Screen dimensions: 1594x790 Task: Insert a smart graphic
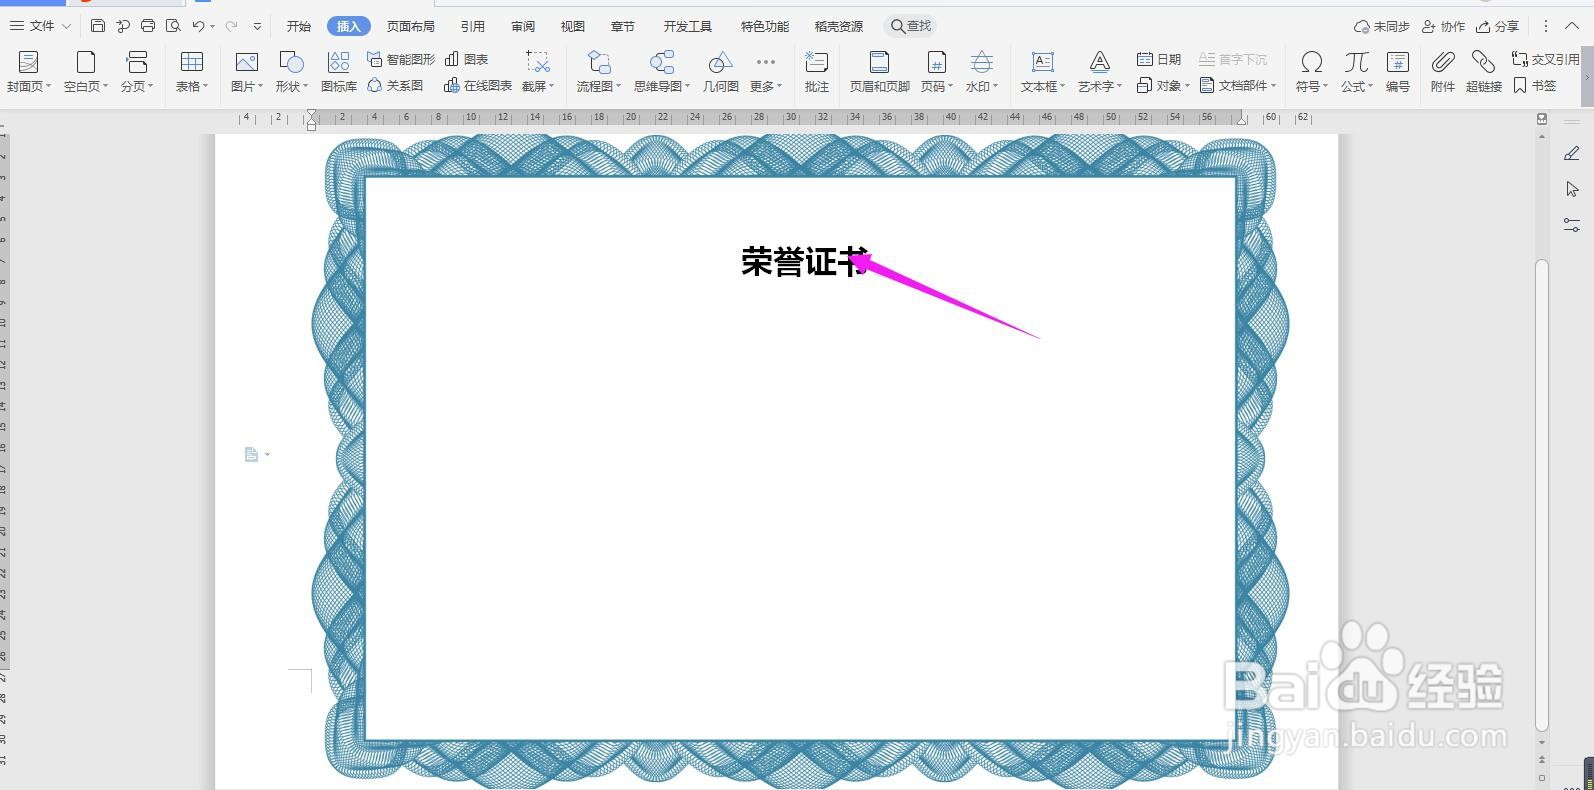click(401, 59)
